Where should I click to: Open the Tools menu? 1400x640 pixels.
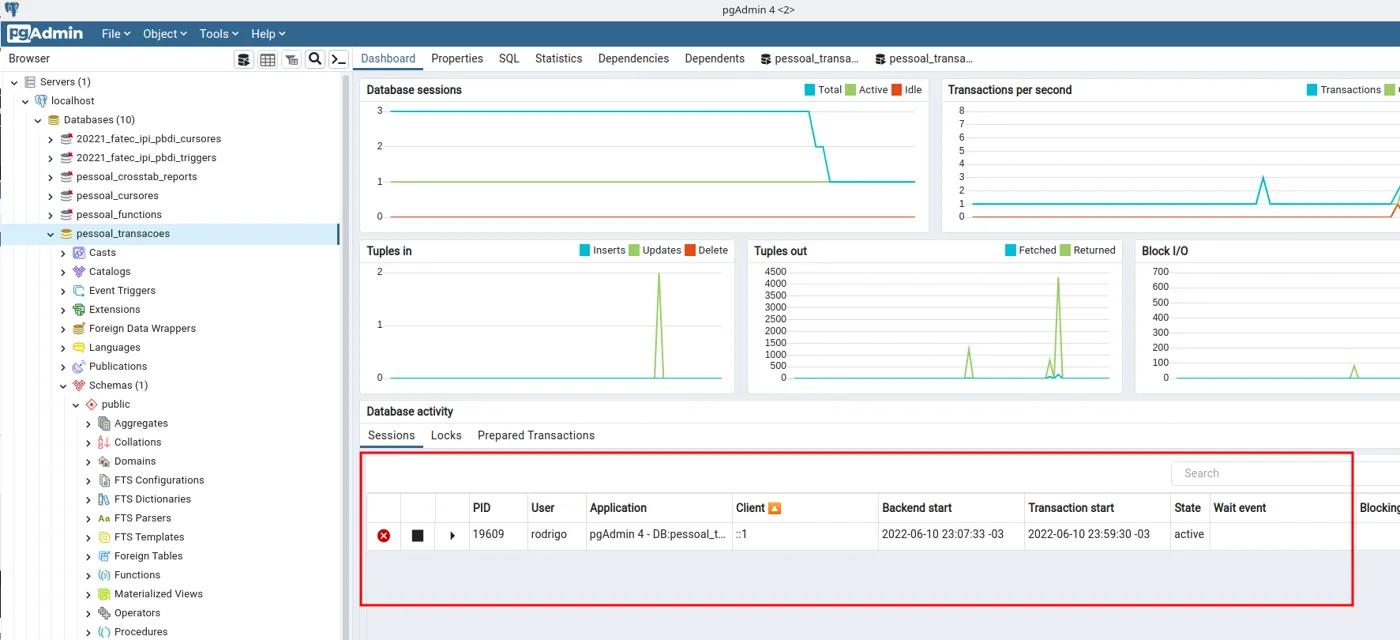pyautogui.click(x=220, y=34)
